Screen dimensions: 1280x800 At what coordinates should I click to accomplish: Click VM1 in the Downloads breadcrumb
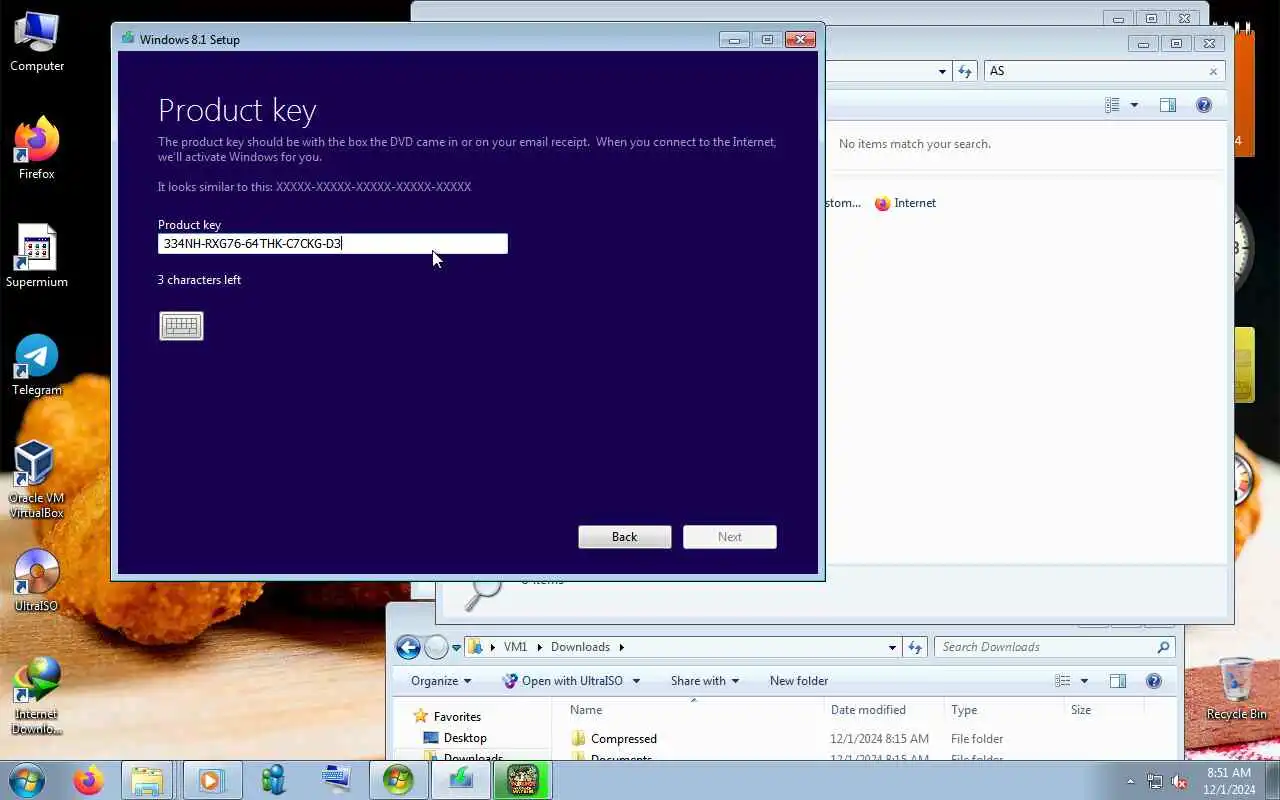515,647
